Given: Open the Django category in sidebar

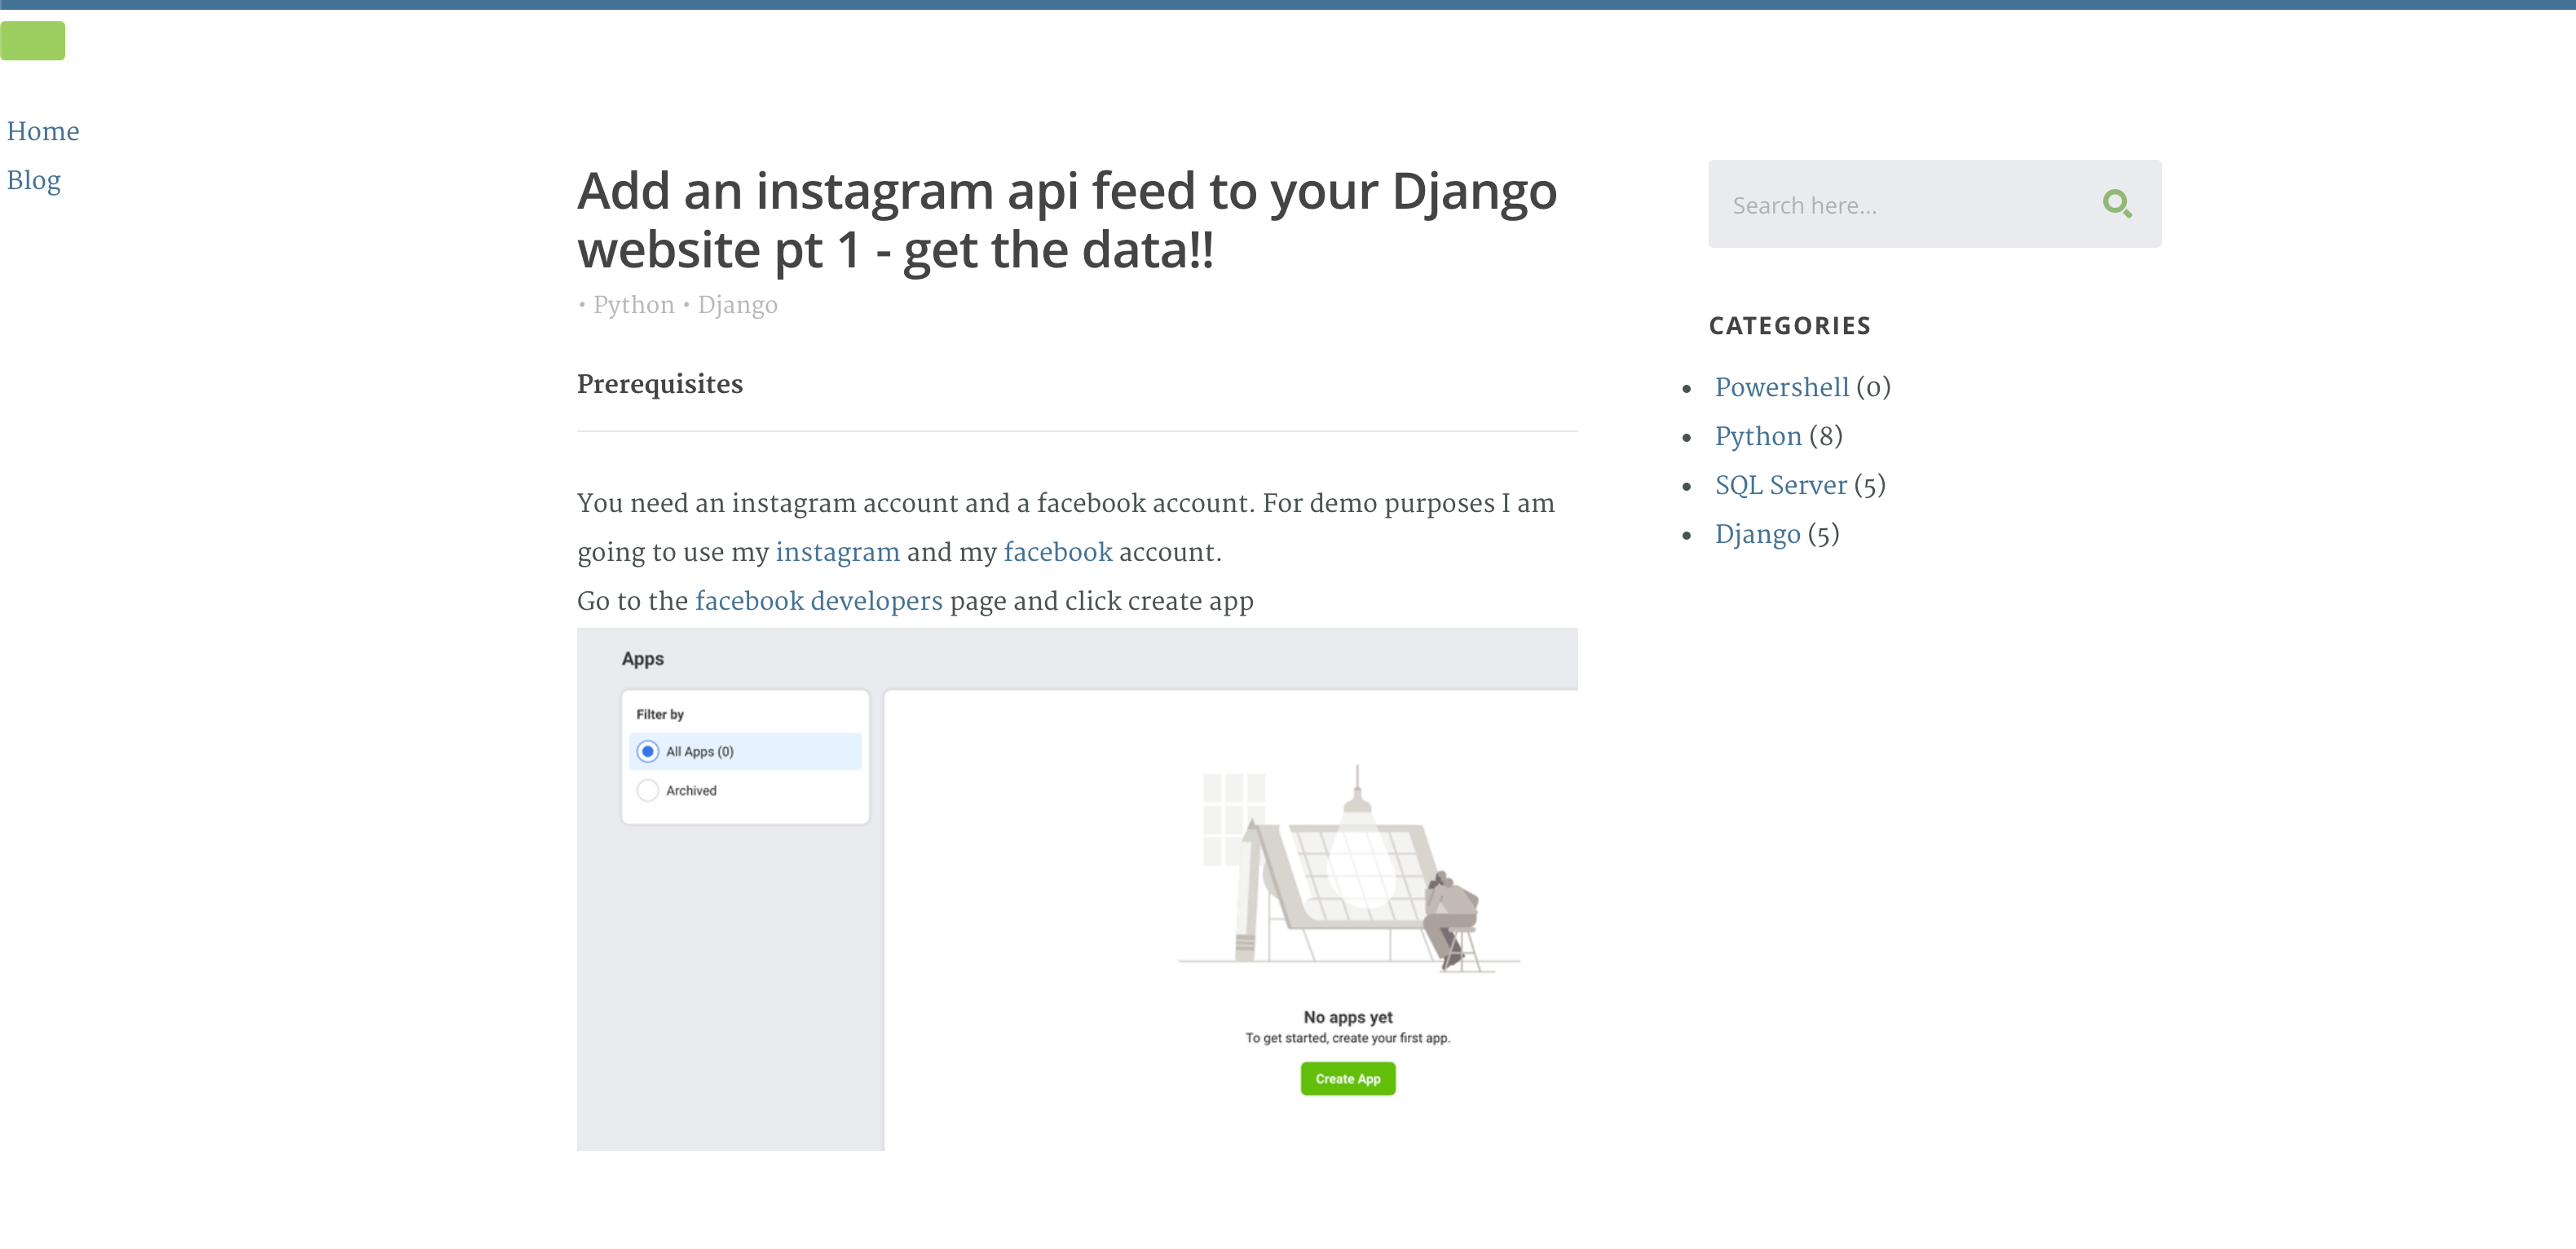Looking at the screenshot, I should 1758,534.
